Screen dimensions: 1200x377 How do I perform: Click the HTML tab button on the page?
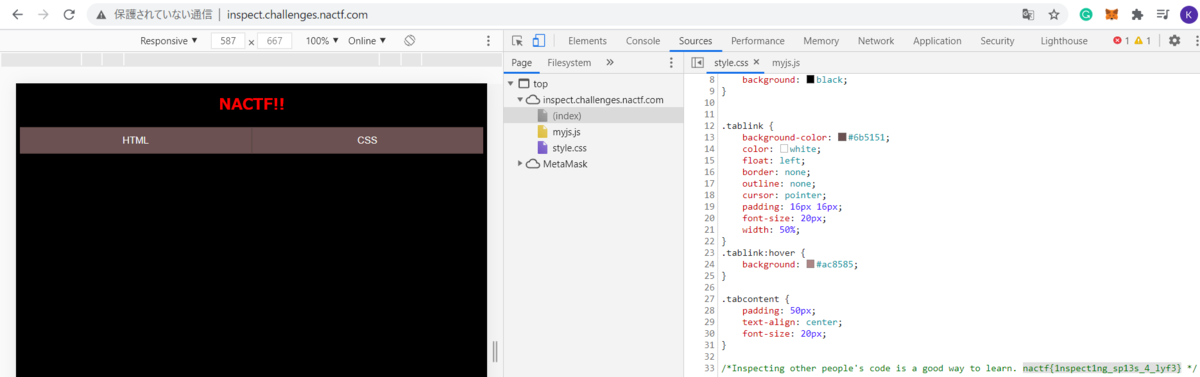pos(136,140)
